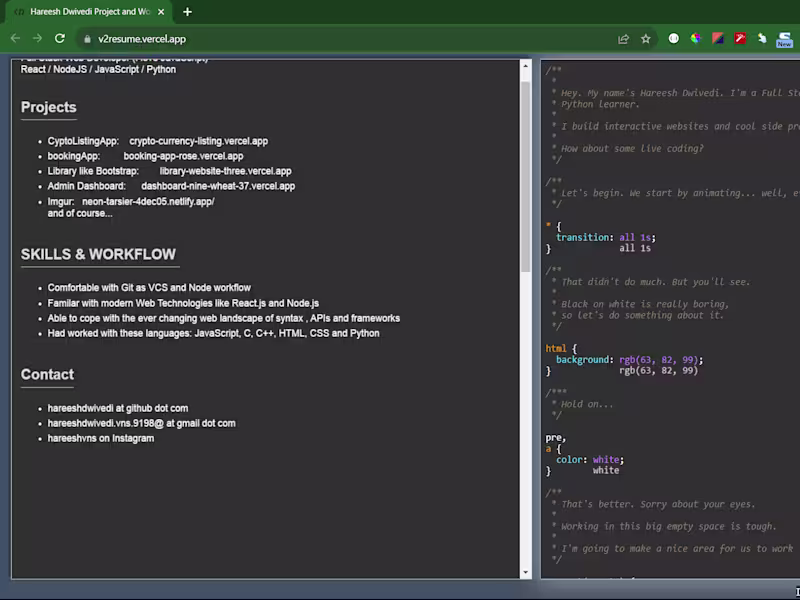Open the share page icon in address bar

click(x=624, y=39)
